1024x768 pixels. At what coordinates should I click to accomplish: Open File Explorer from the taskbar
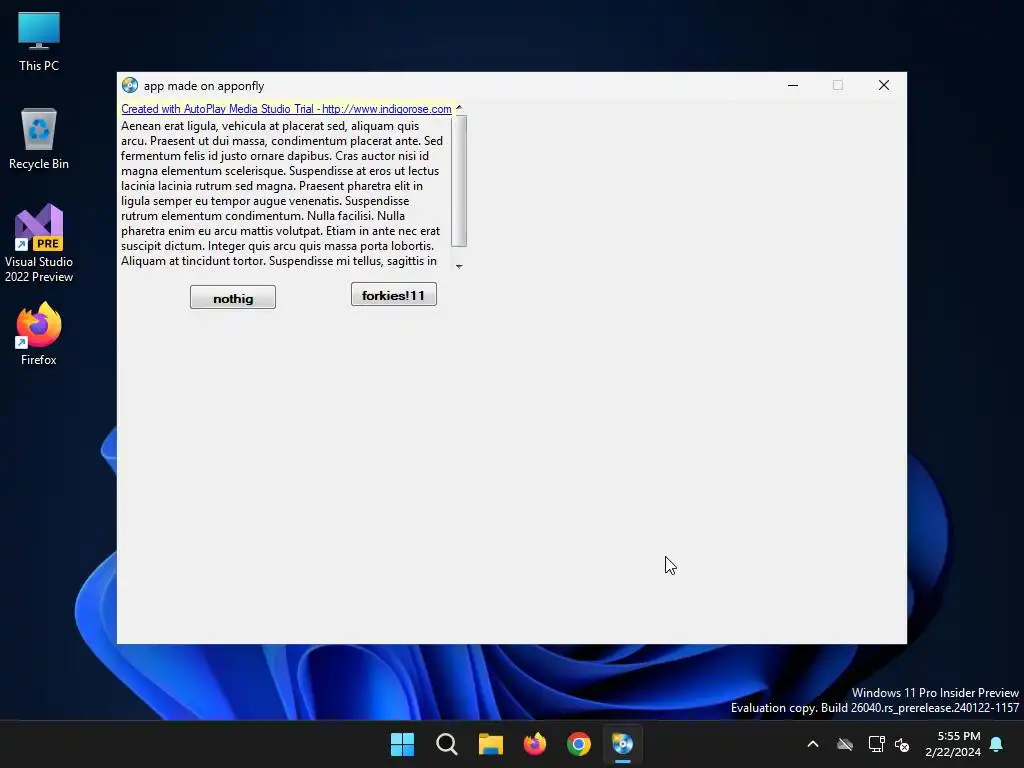(490, 744)
